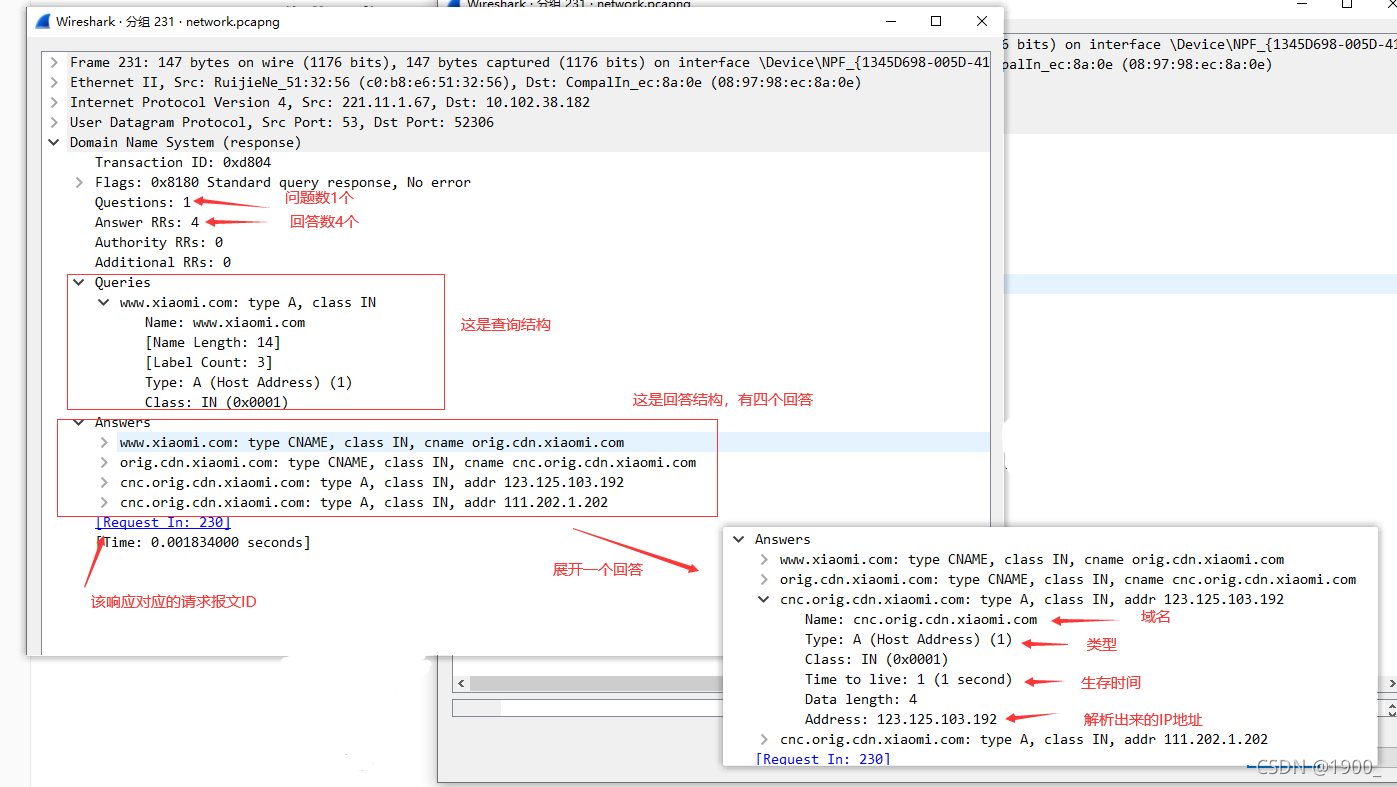Maximize the front Wireshark packet window
1397x787 pixels.
tap(936, 21)
